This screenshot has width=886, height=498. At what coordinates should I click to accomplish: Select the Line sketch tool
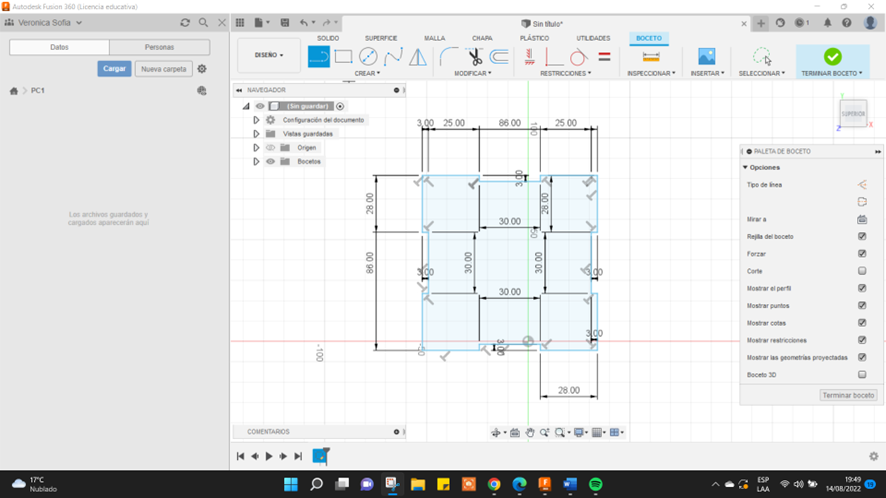(x=319, y=57)
